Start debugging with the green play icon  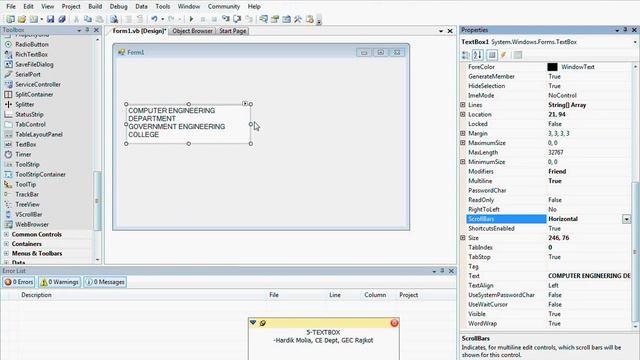tap(191, 19)
